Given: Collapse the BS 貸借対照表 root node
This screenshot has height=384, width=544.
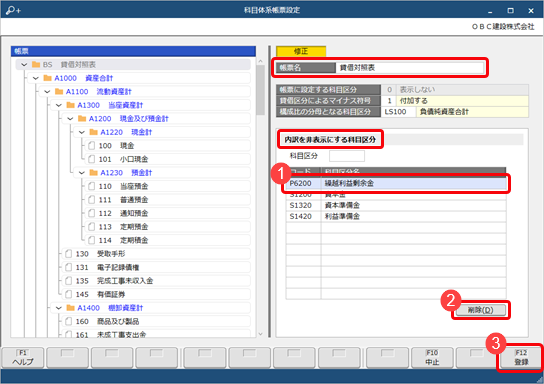Looking at the screenshot, I should pyautogui.click(x=24, y=65).
